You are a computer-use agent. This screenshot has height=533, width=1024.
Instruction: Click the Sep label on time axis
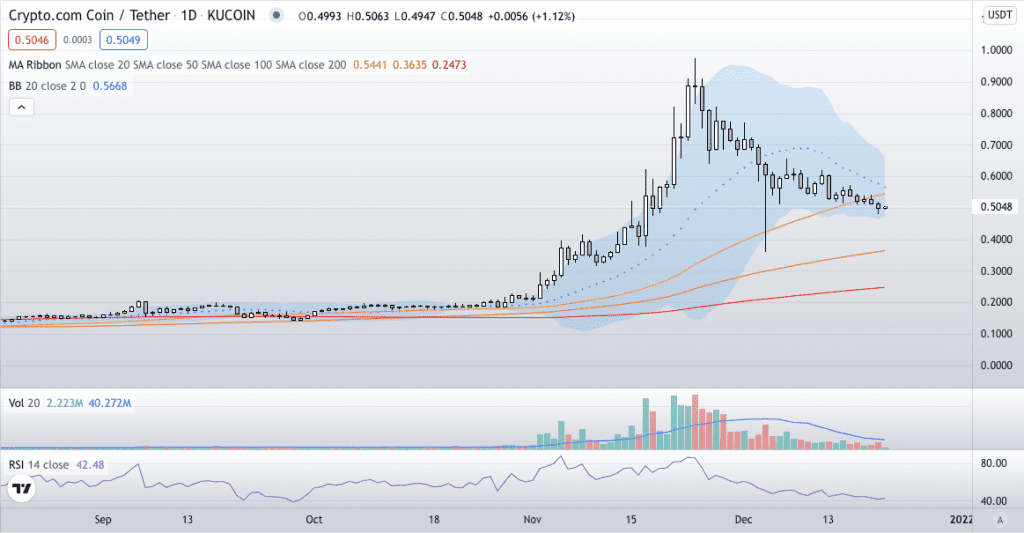click(103, 519)
